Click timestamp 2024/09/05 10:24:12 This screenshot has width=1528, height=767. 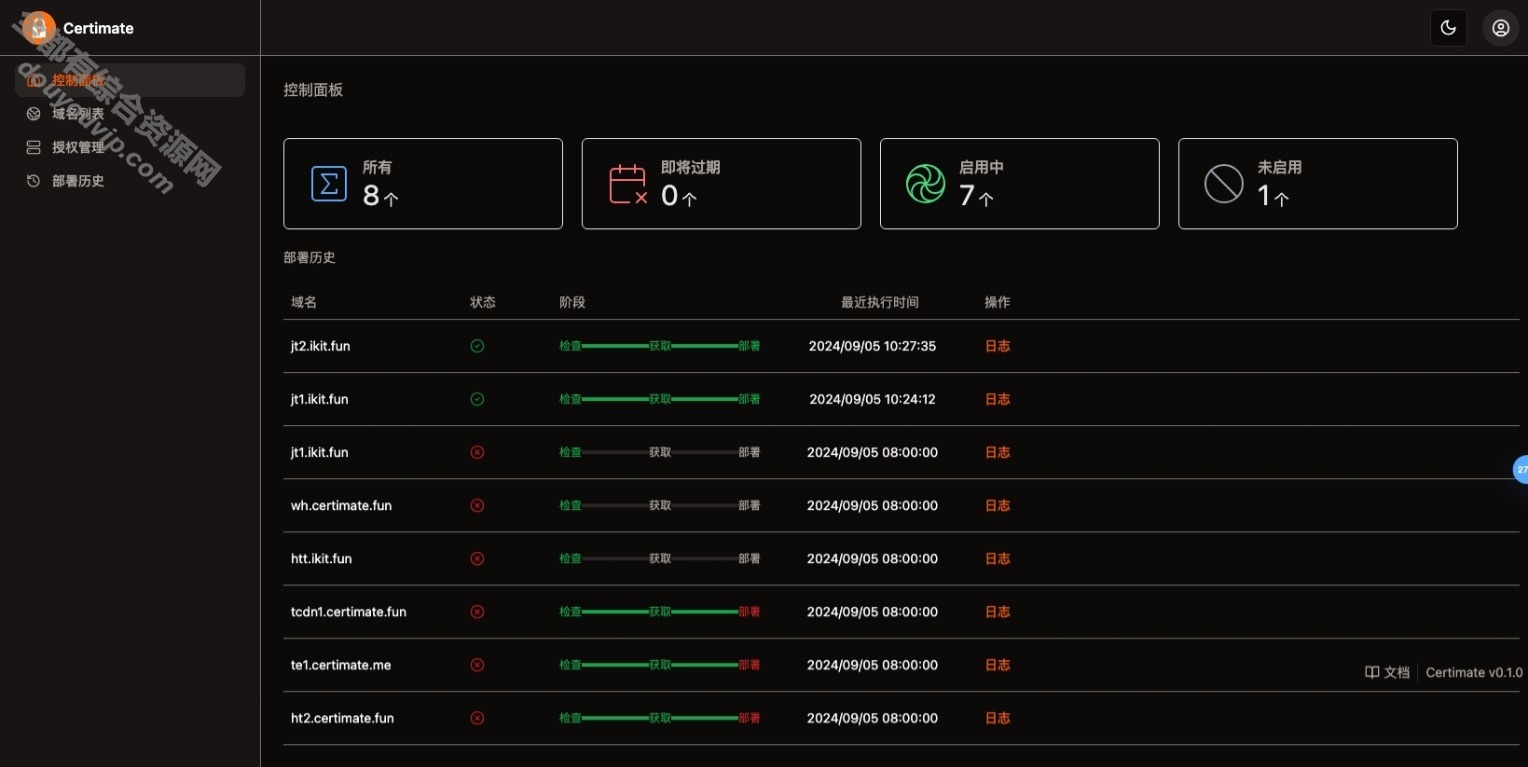[x=872, y=399]
